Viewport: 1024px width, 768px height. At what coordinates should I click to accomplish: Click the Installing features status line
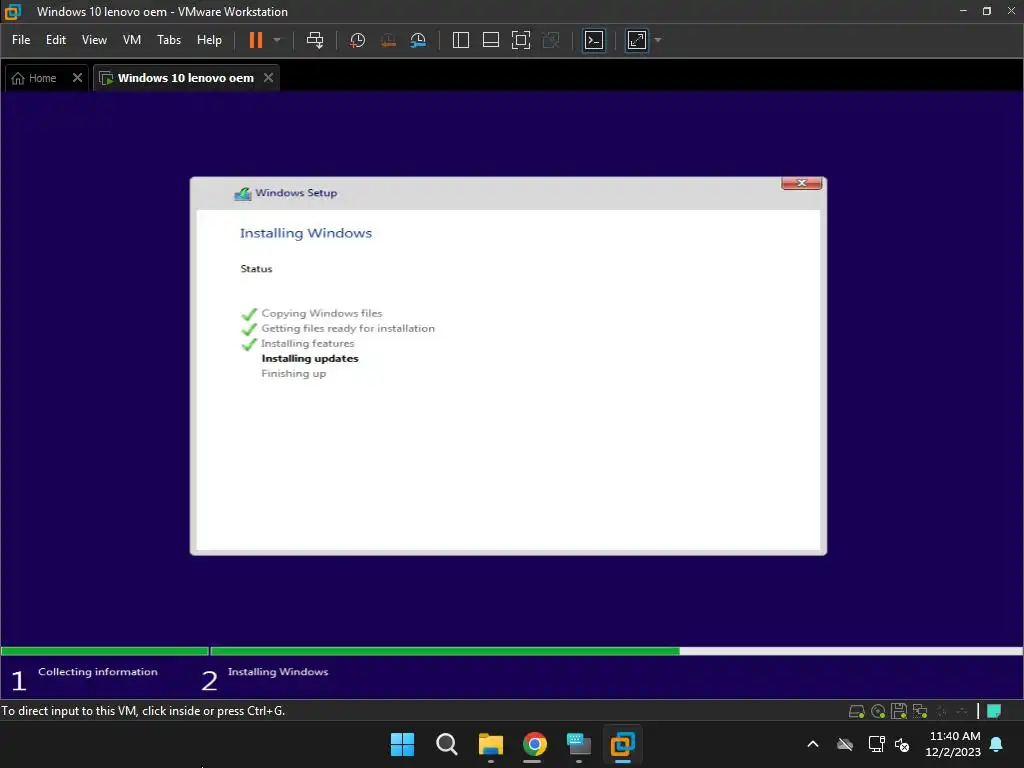point(308,344)
